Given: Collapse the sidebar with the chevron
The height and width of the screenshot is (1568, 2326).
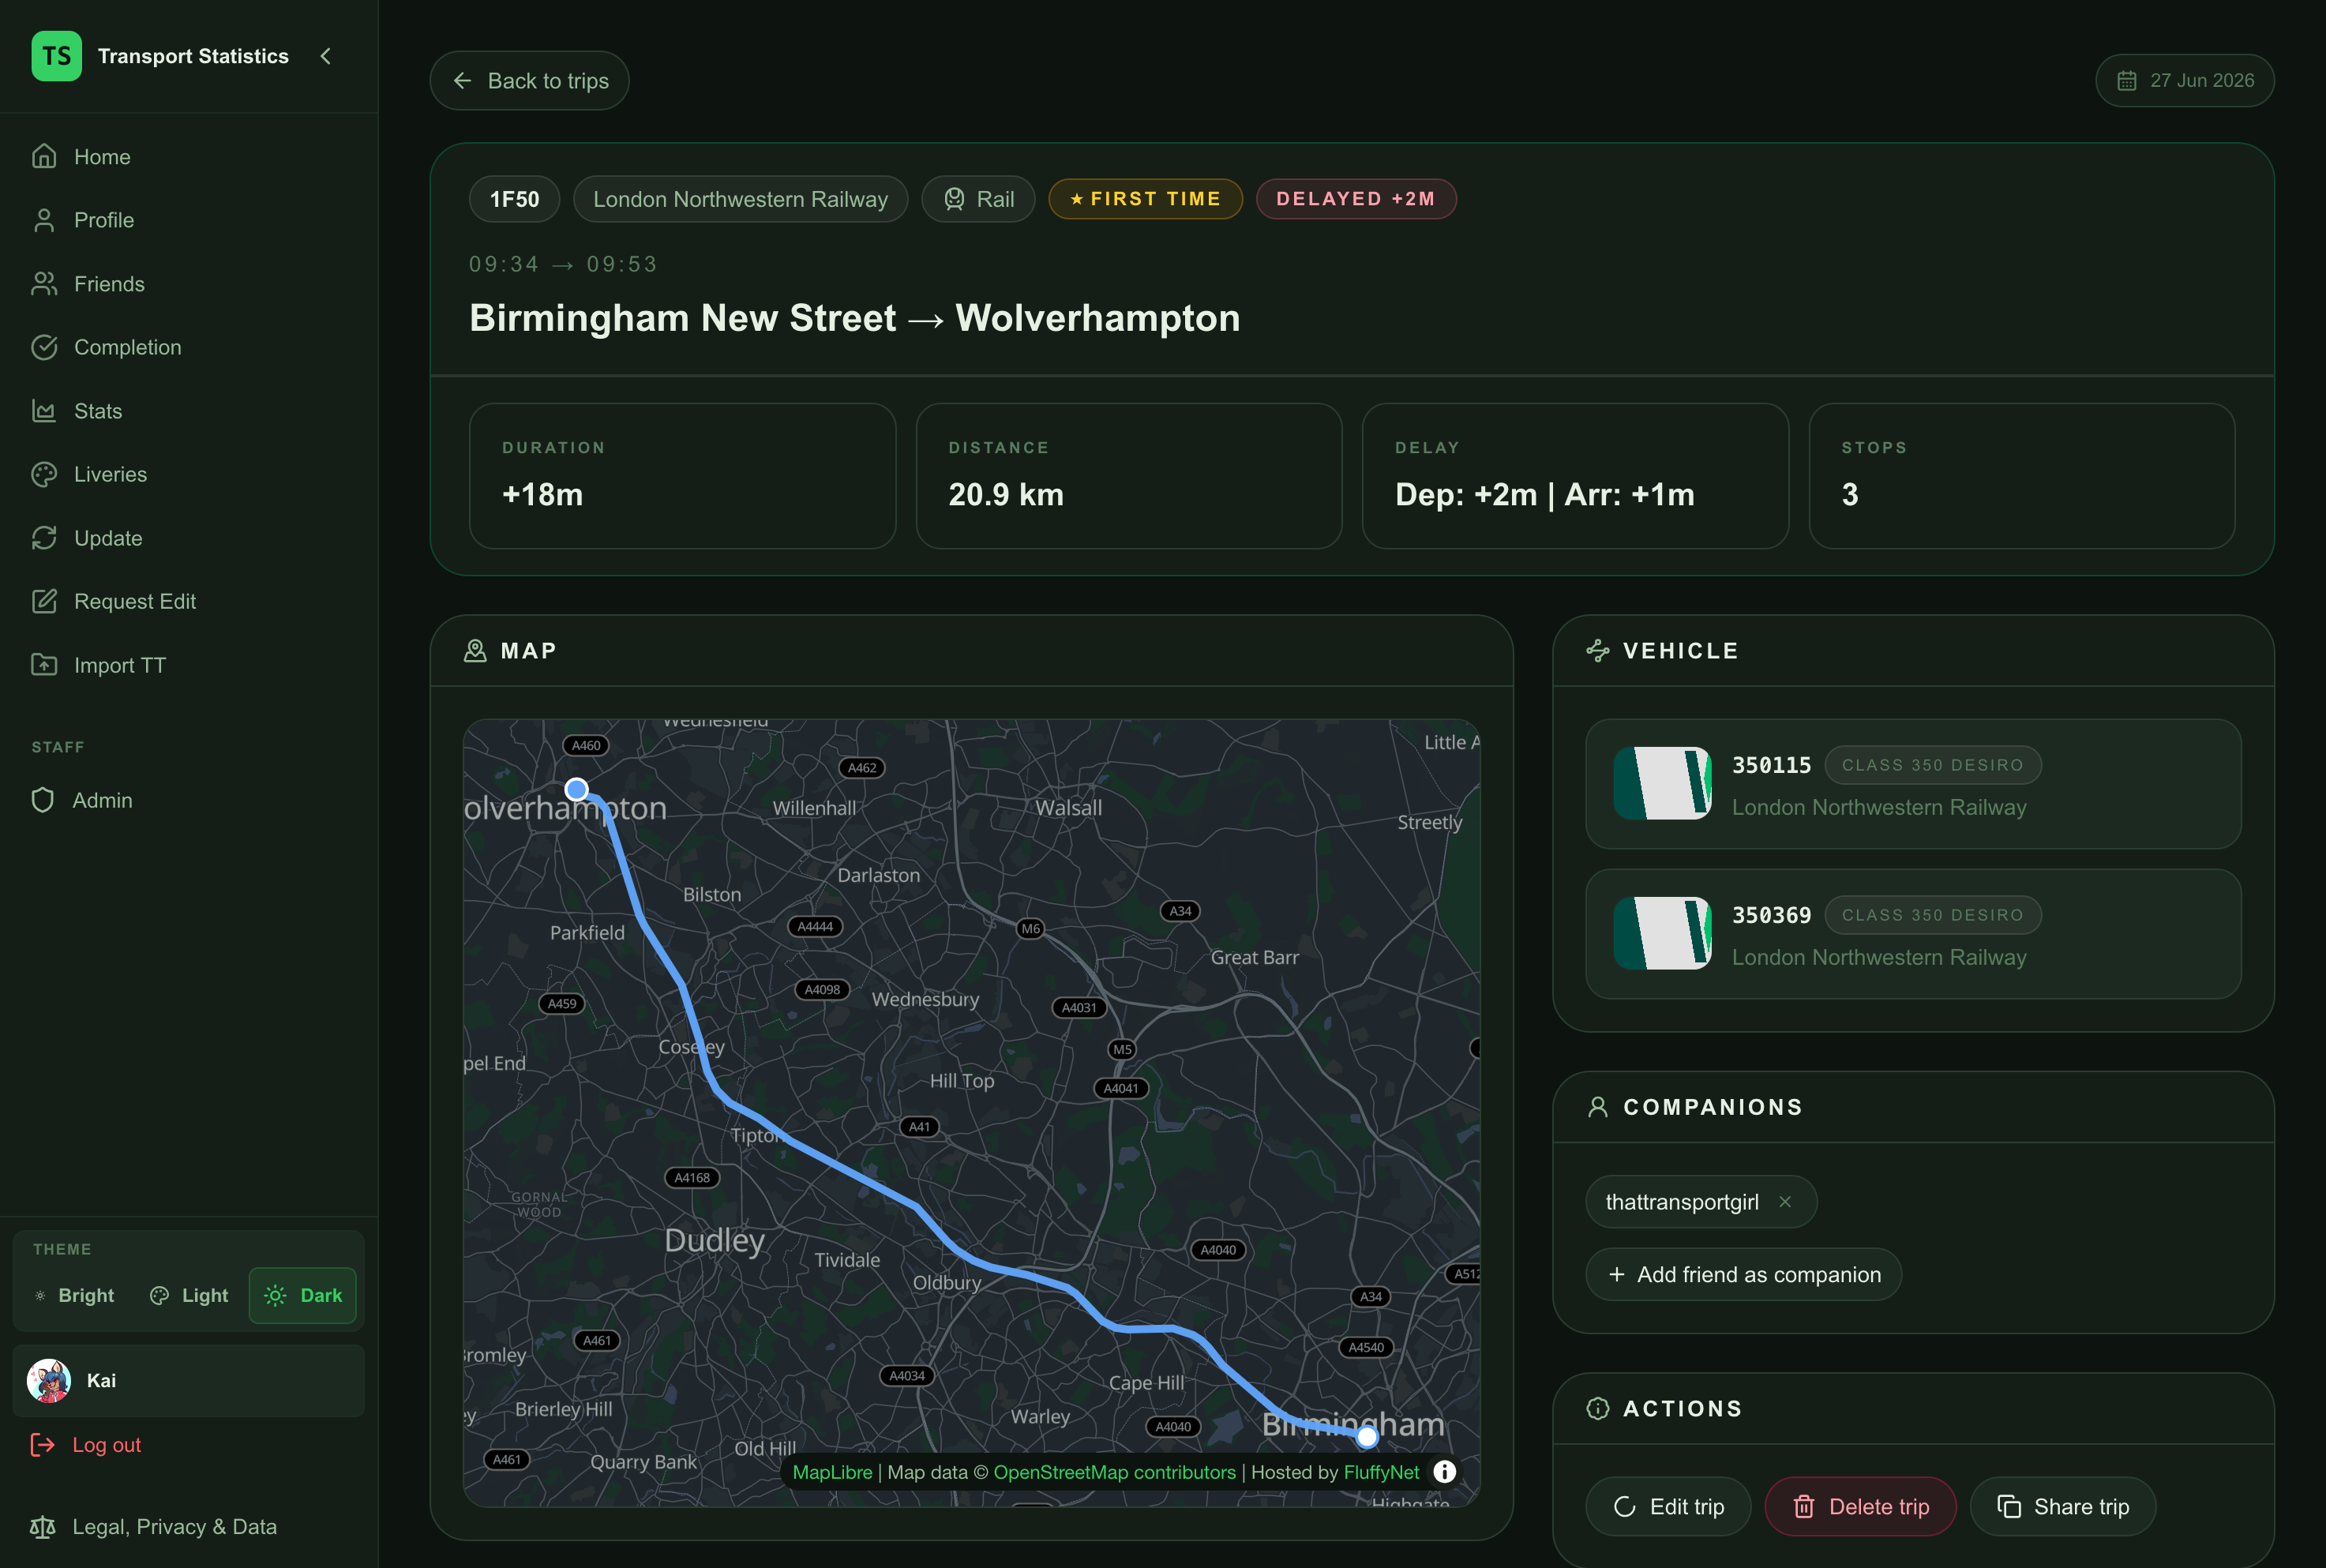Looking at the screenshot, I should 326,56.
